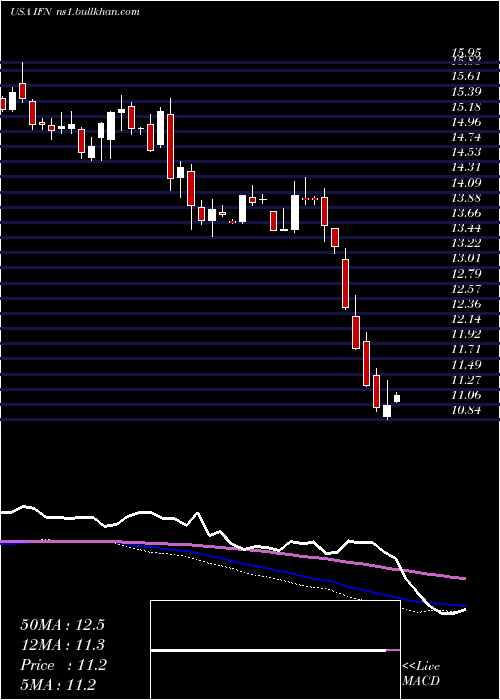This screenshot has height=700, width=500.
Task: Click the 15.18 price axis label
Action: click(x=466, y=107)
